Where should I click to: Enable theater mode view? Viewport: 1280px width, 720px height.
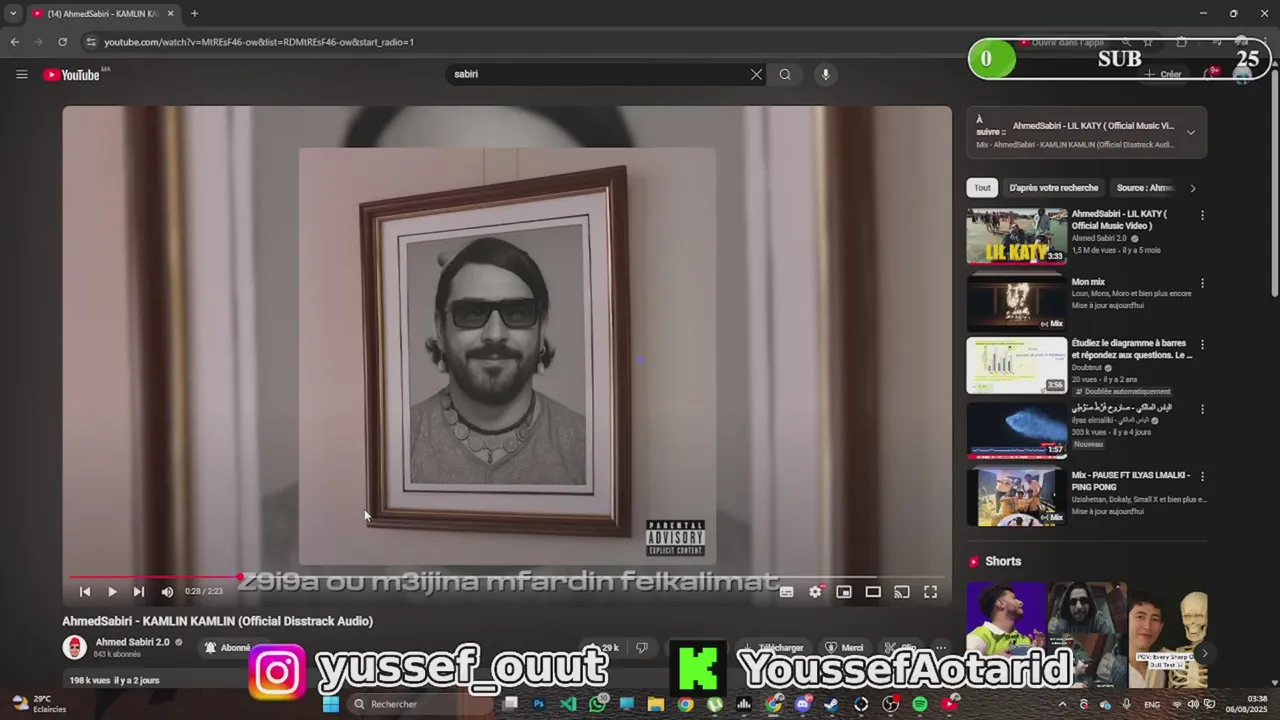pos(873,592)
